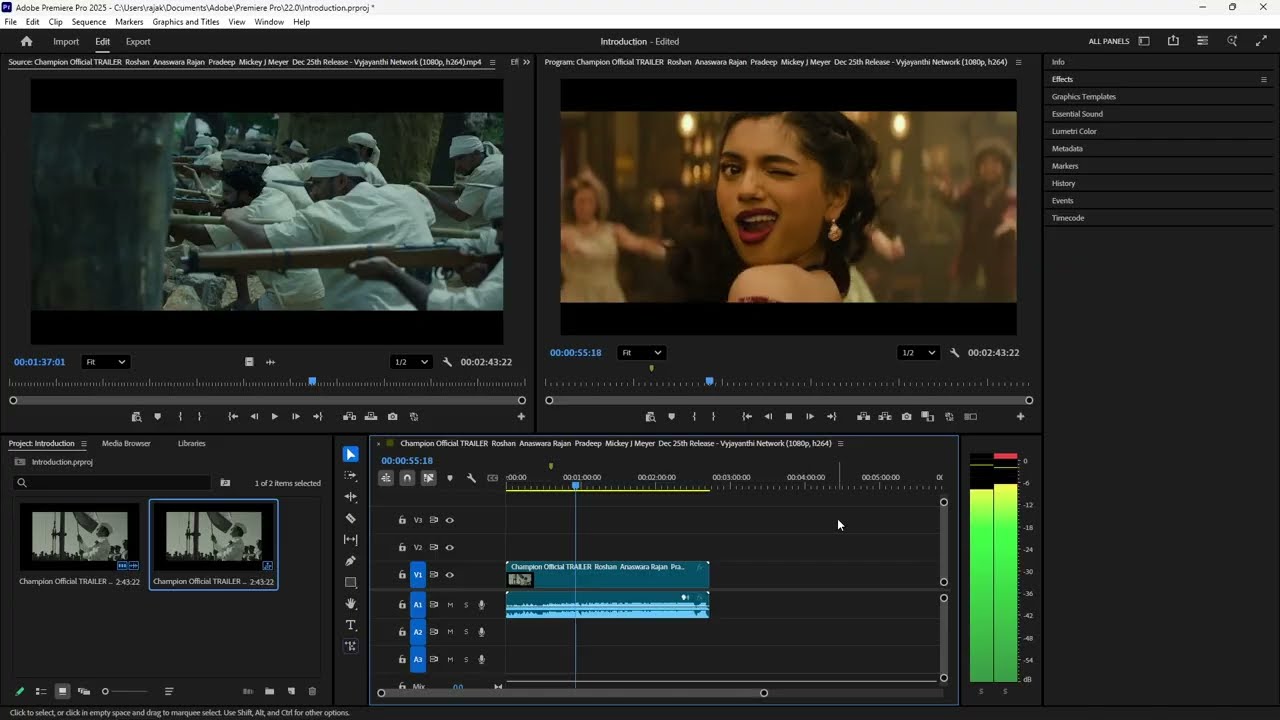Viewport: 1280px width, 720px height.
Task: Toggle V2 track output eye
Action: (449, 548)
